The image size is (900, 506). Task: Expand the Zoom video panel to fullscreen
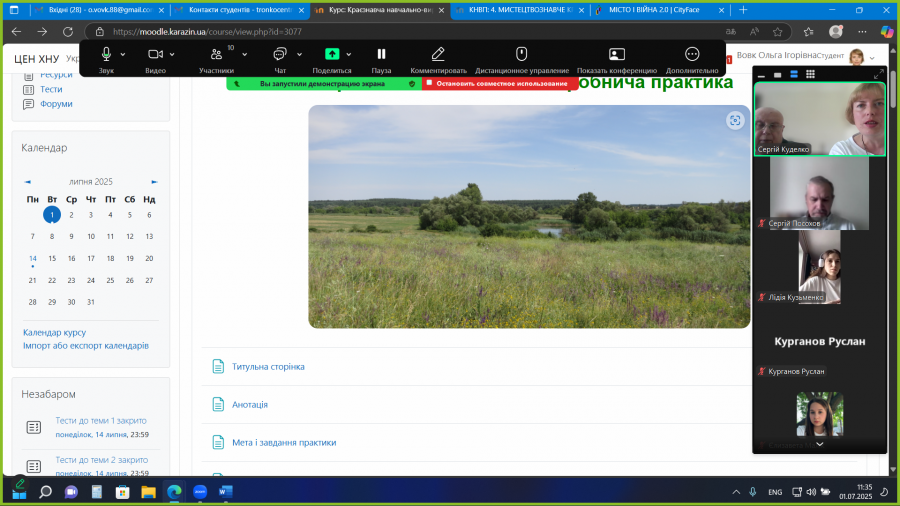[x=878, y=75]
